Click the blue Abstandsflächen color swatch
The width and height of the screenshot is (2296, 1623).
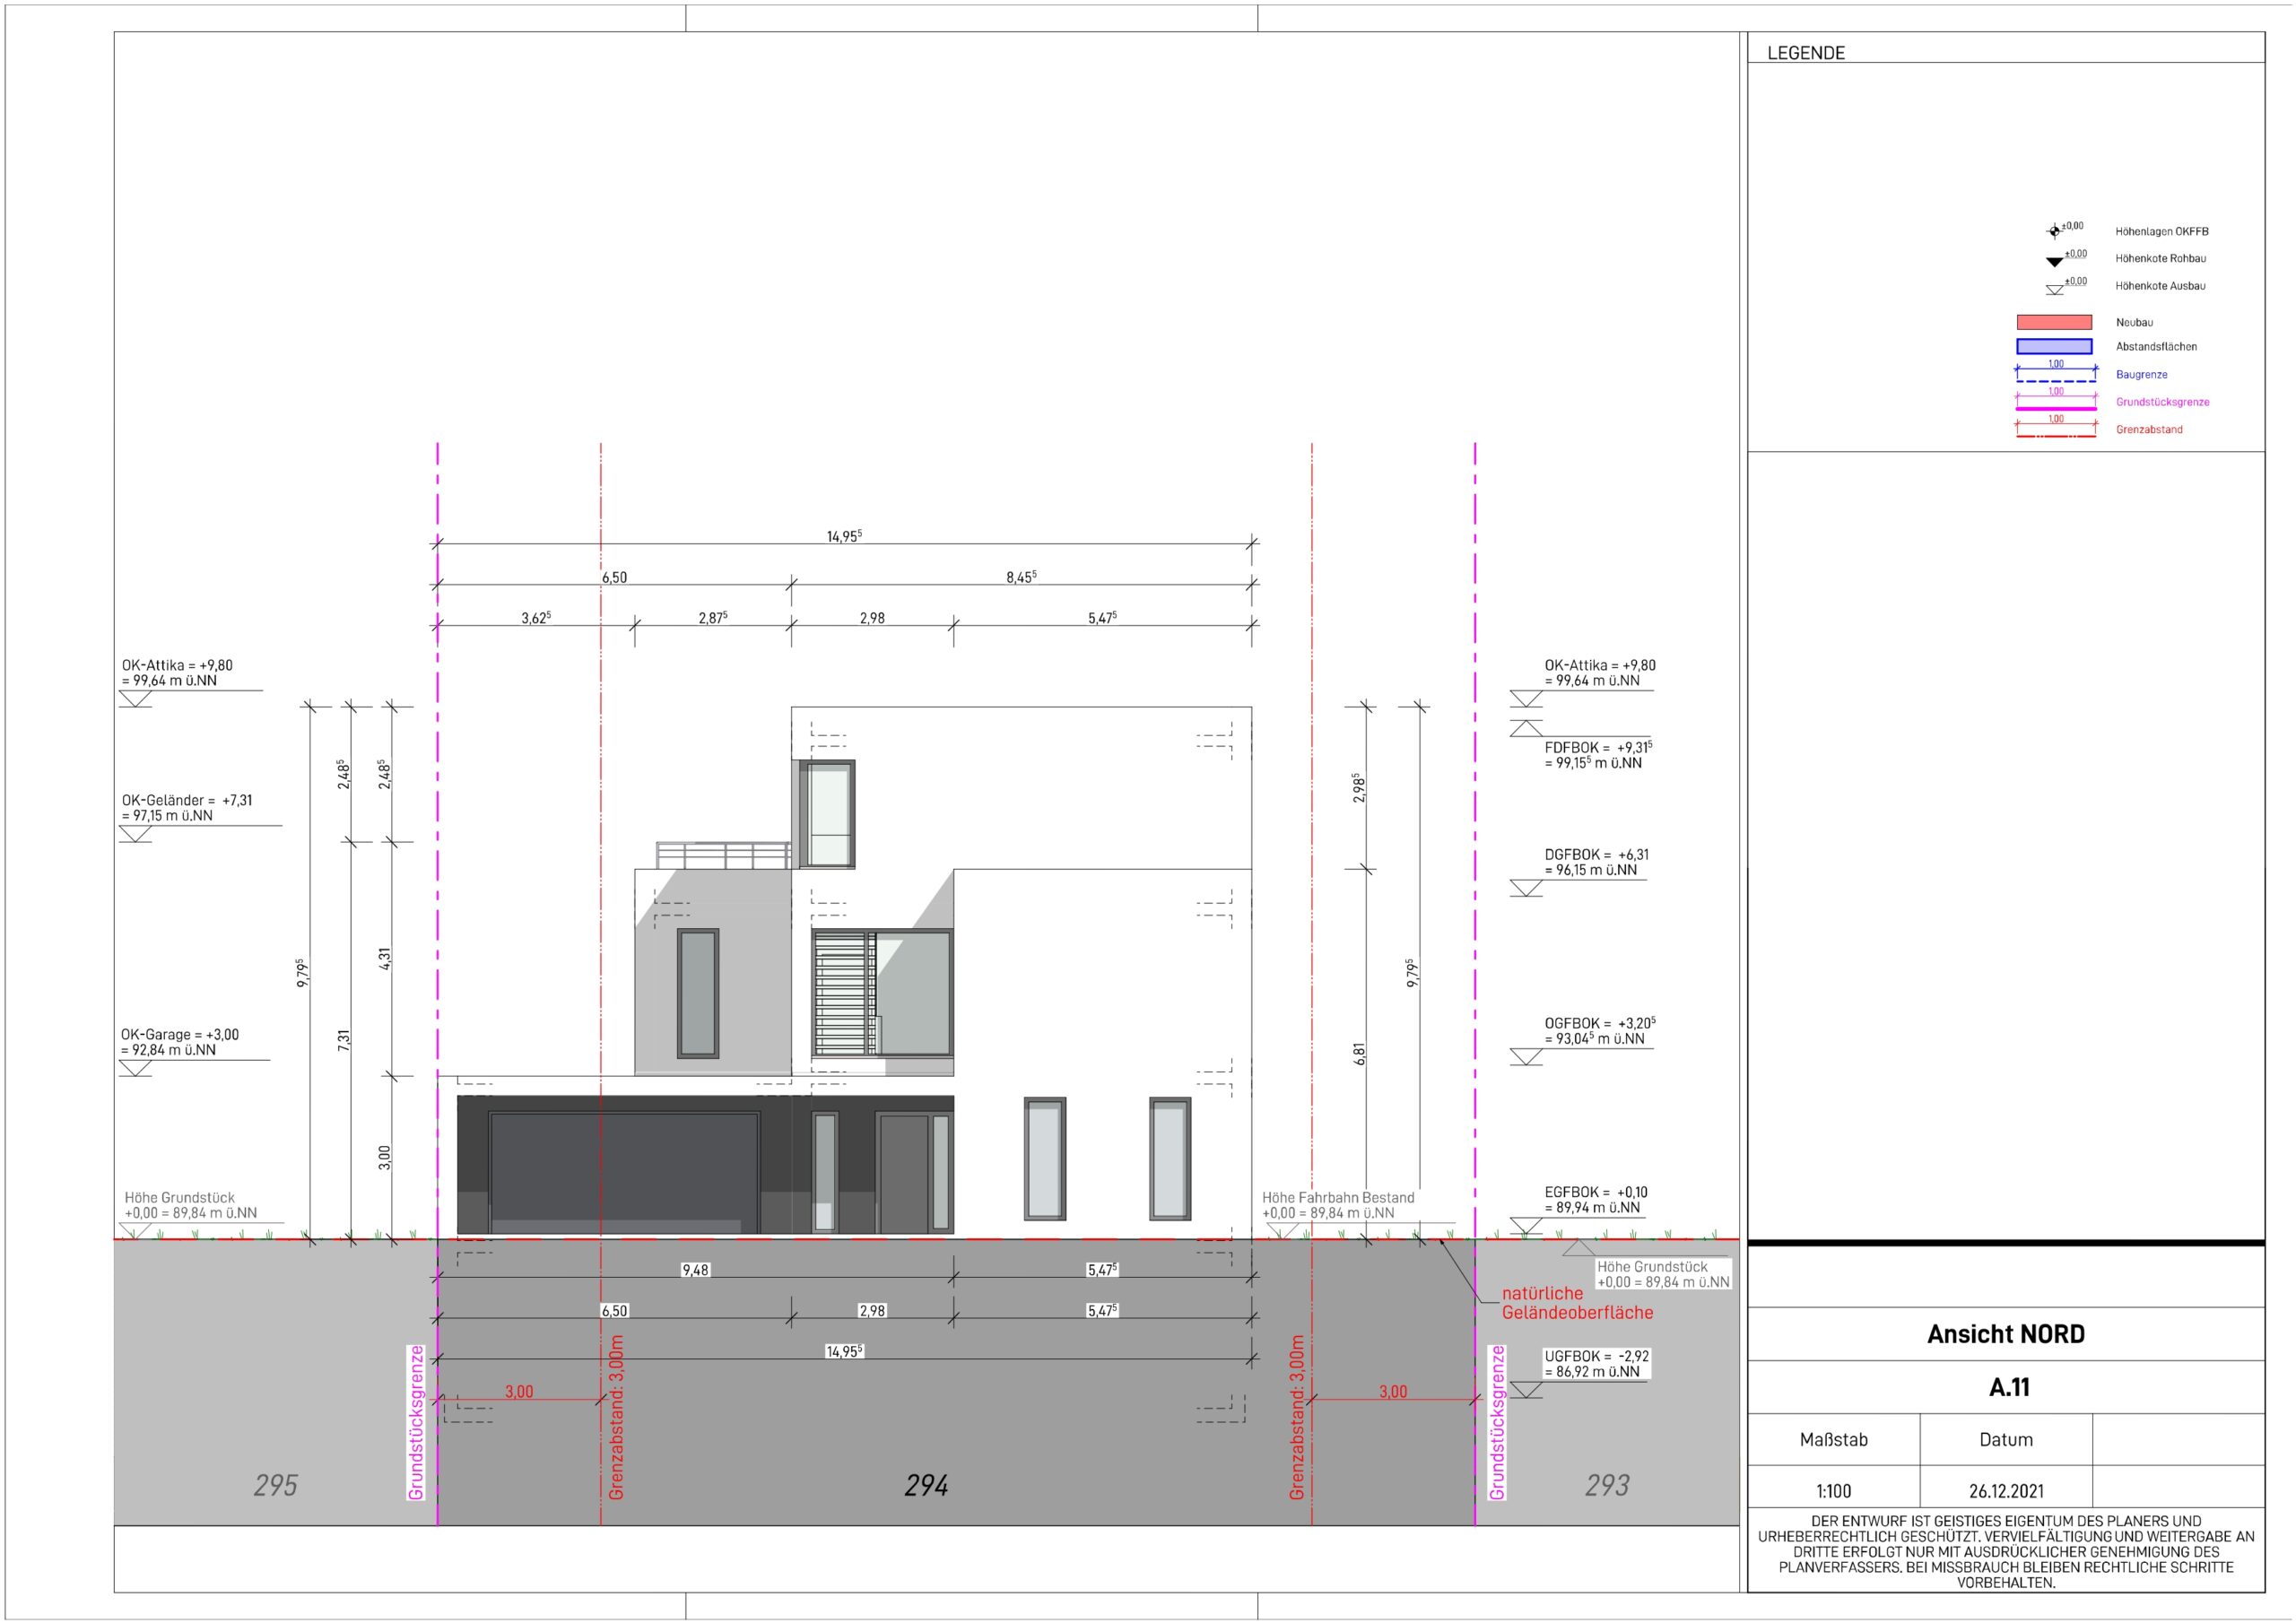pos(2054,347)
